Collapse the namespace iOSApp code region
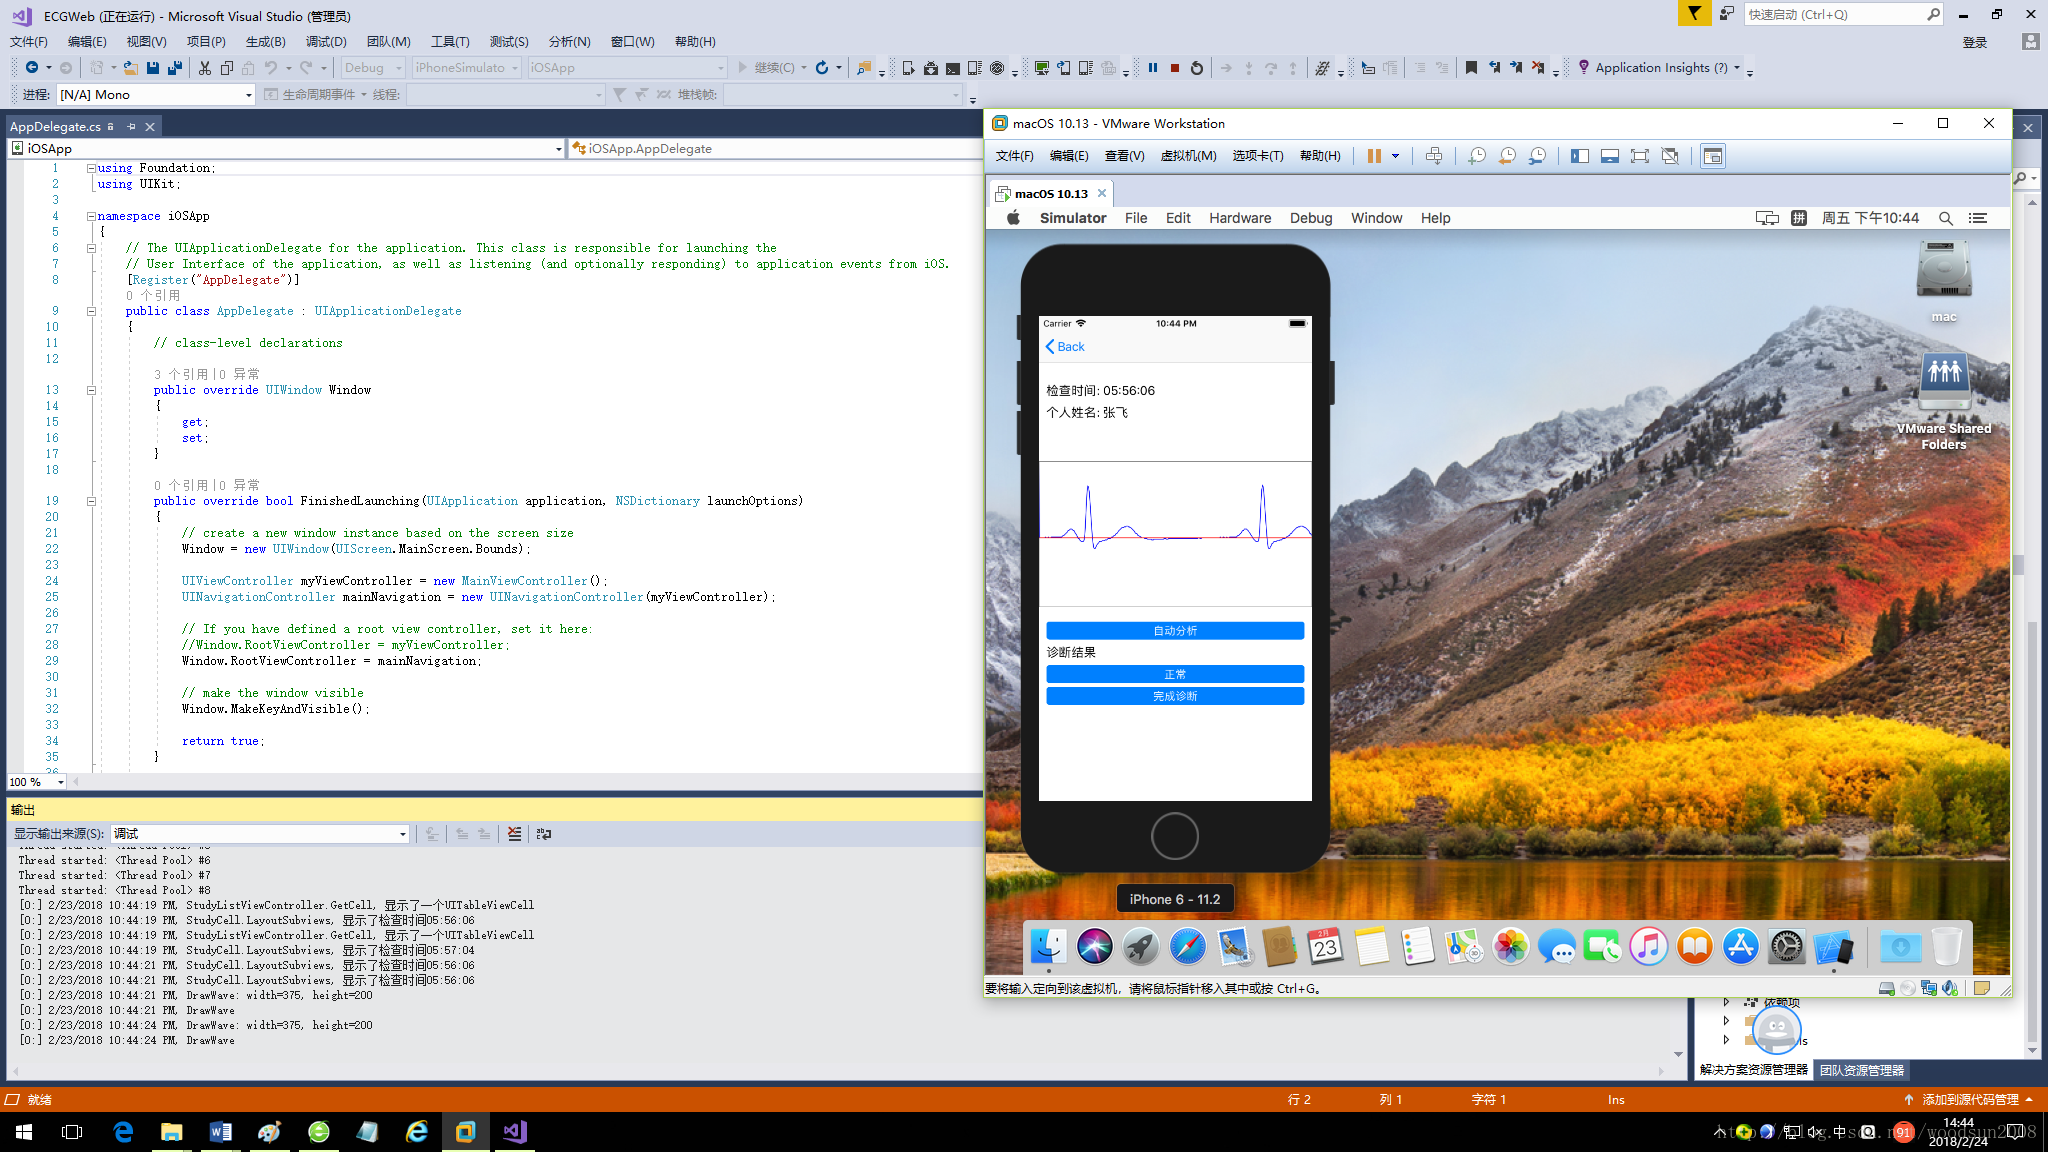This screenshot has height=1152, width=2048. pyautogui.click(x=91, y=216)
